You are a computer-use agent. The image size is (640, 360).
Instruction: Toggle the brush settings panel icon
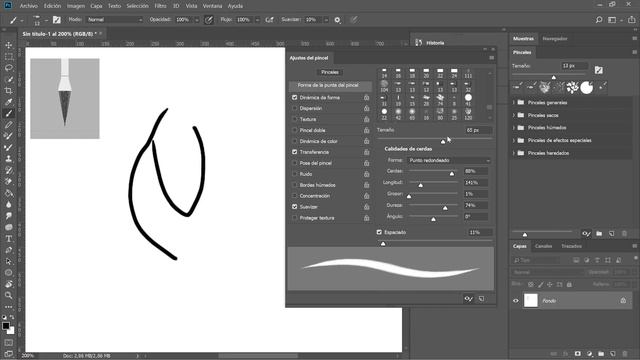tap(57, 20)
